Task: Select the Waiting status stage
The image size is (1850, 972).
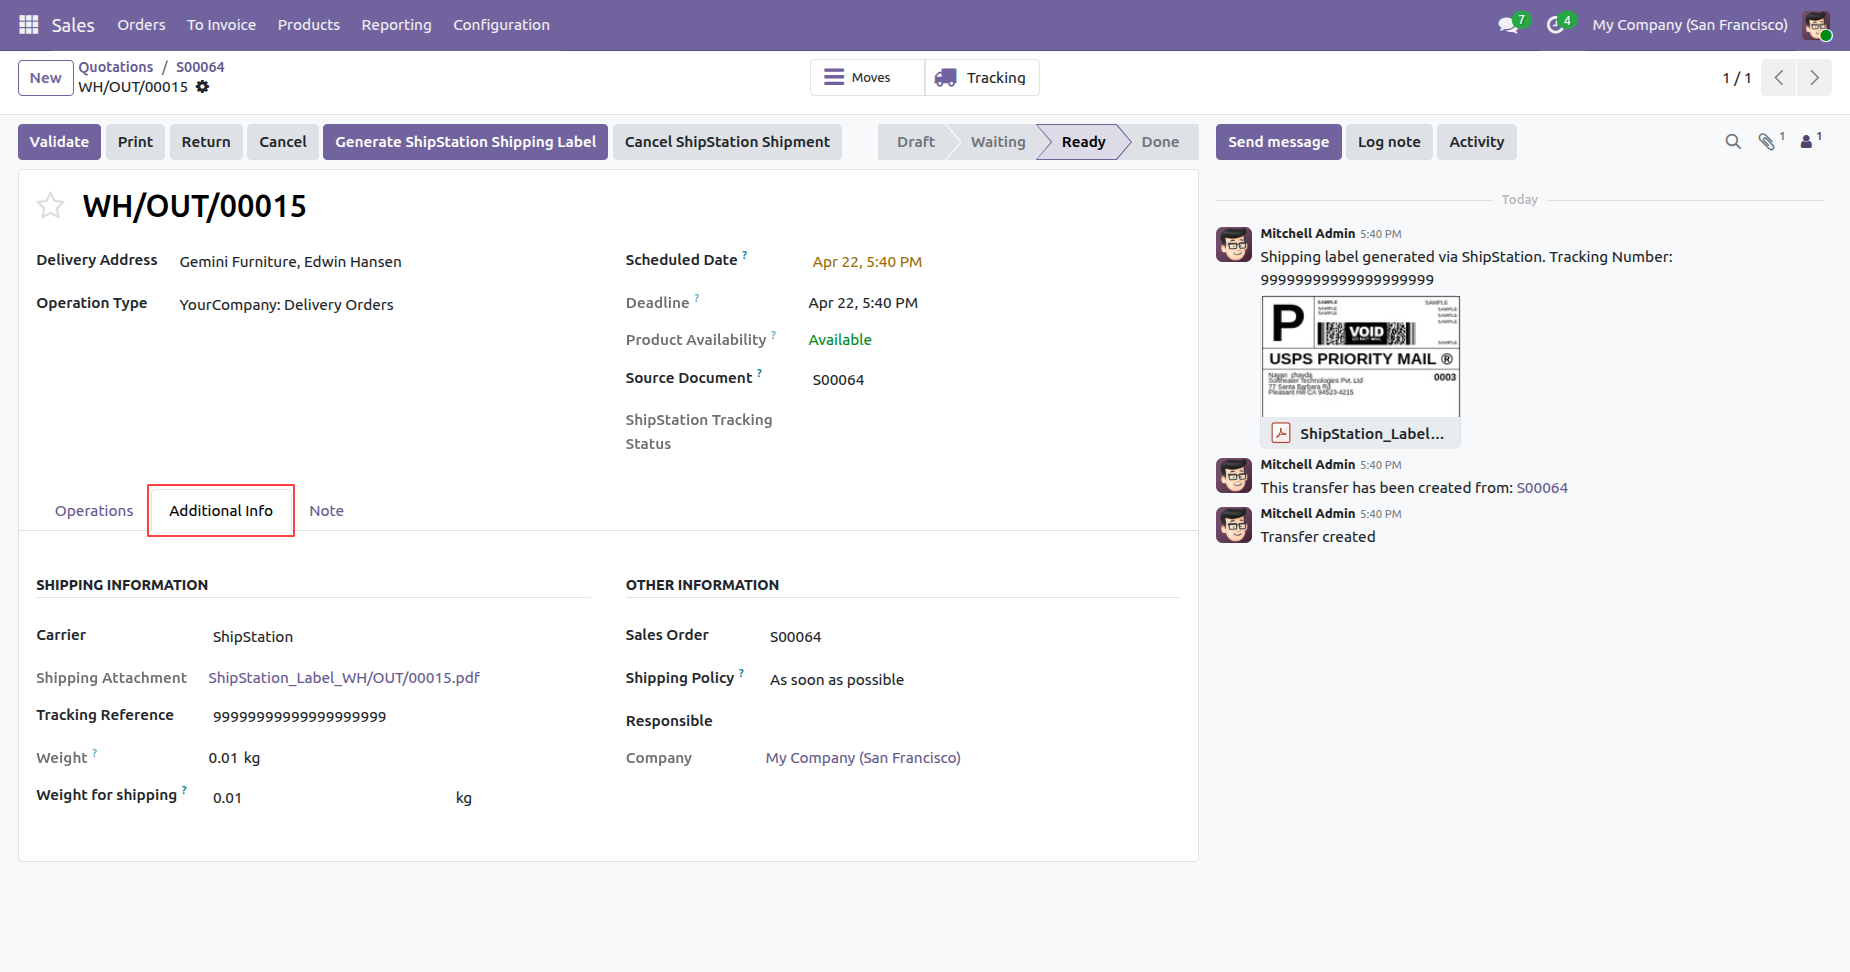Action: pyautogui.click(x=997, y=142)
